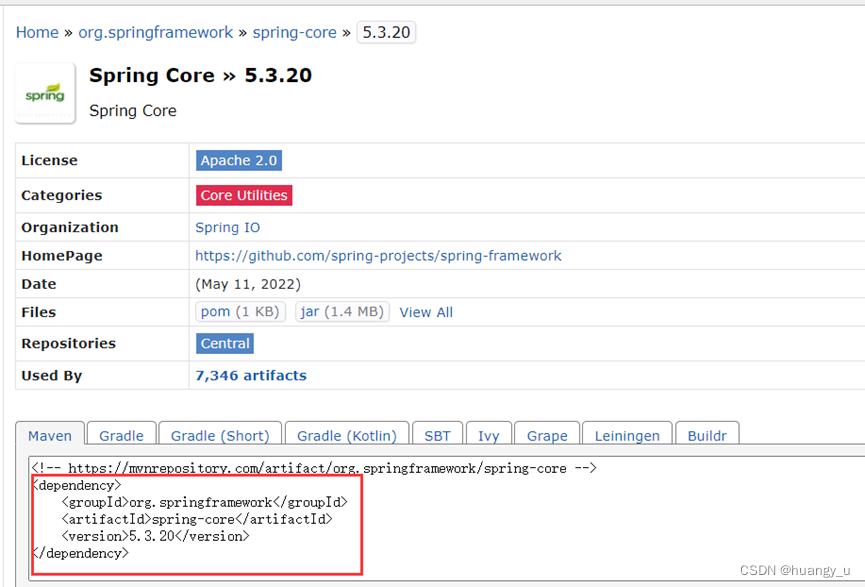
Task: Click the artifactId spring-core line in snippet
Action: pyautogui.click(x=197, y=519)
